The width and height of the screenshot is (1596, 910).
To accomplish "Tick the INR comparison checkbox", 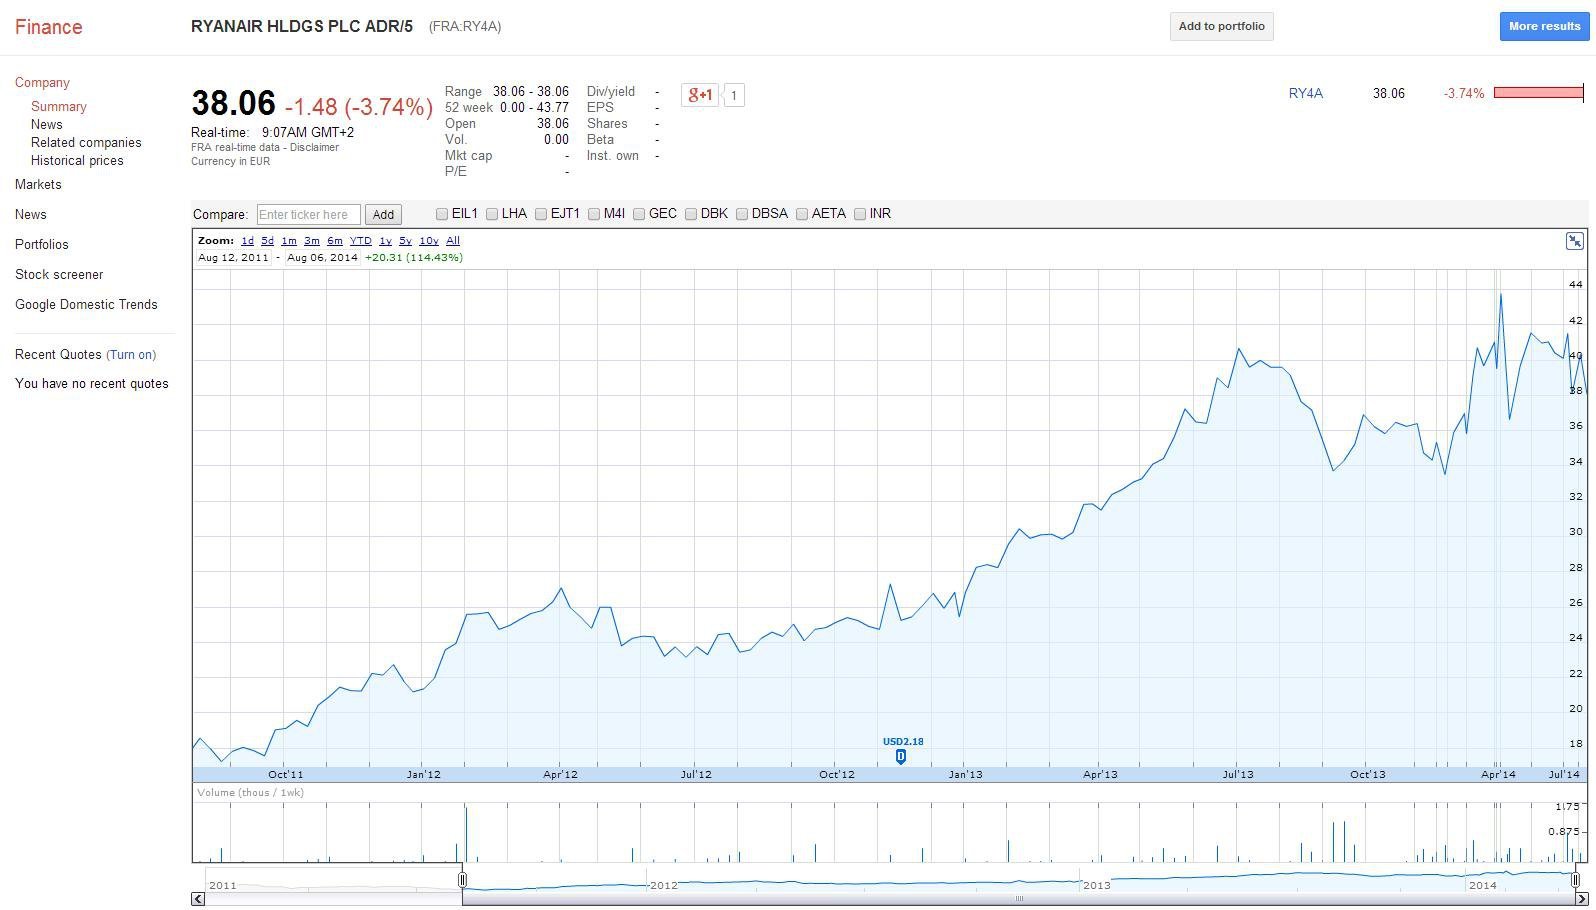I will click(860, 214).
